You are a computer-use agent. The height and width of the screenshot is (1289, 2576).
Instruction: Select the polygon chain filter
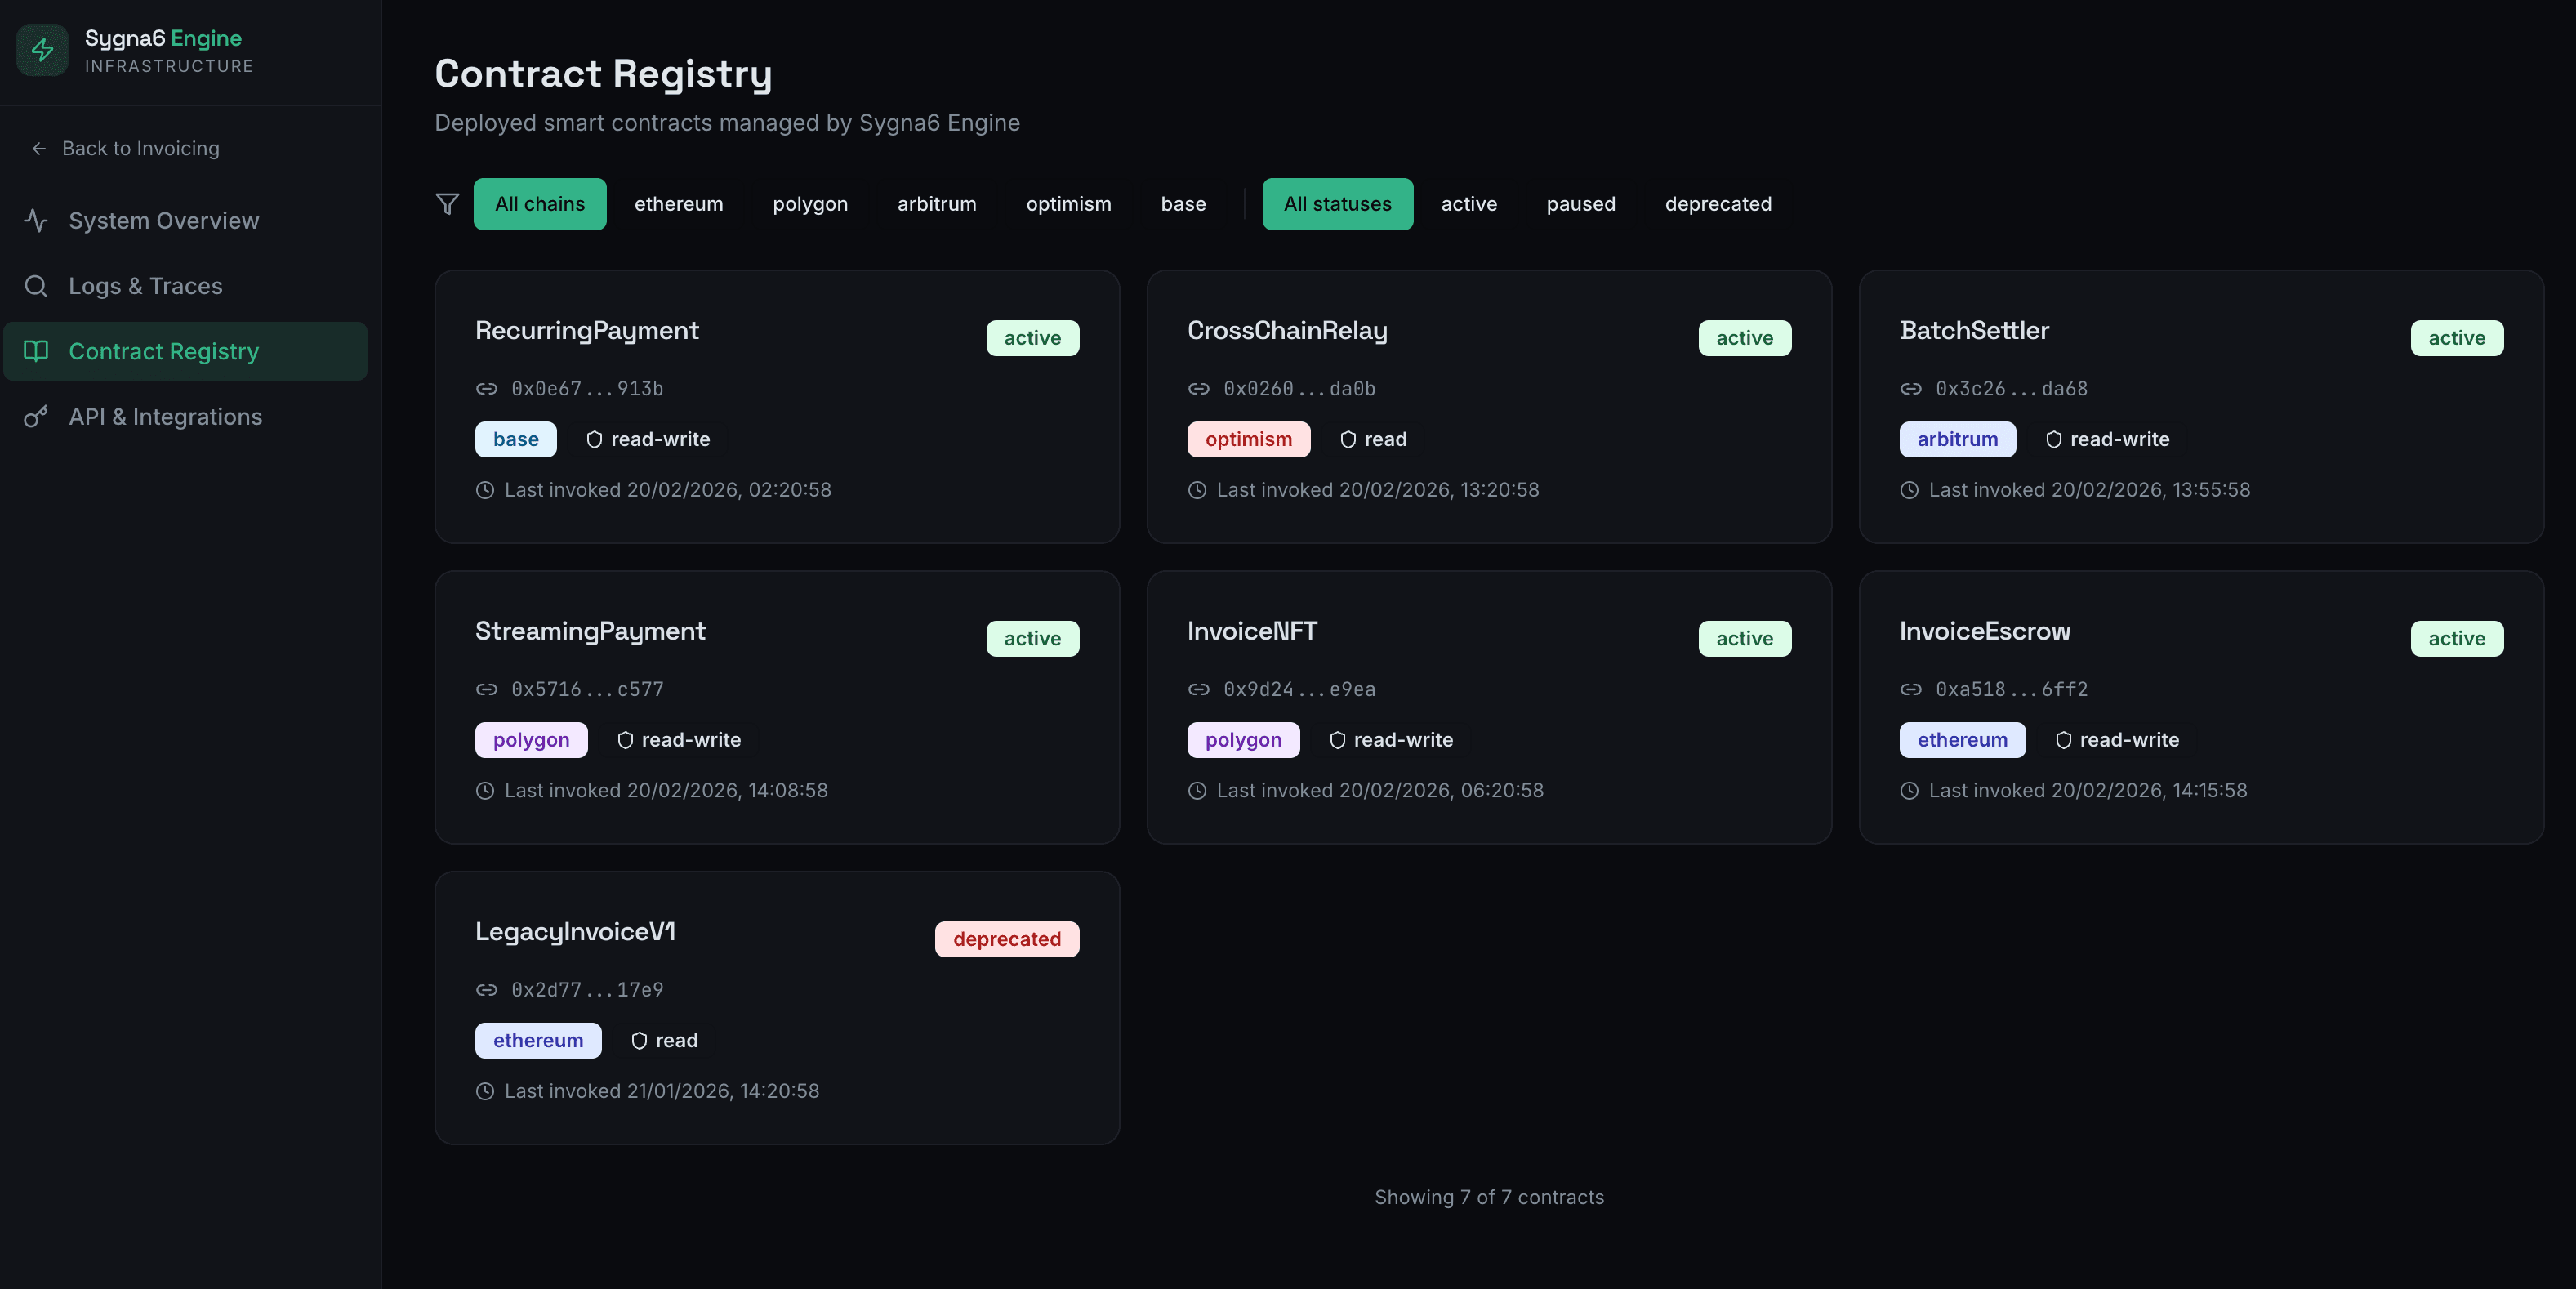pyautogui.click(x=810, y=203)
